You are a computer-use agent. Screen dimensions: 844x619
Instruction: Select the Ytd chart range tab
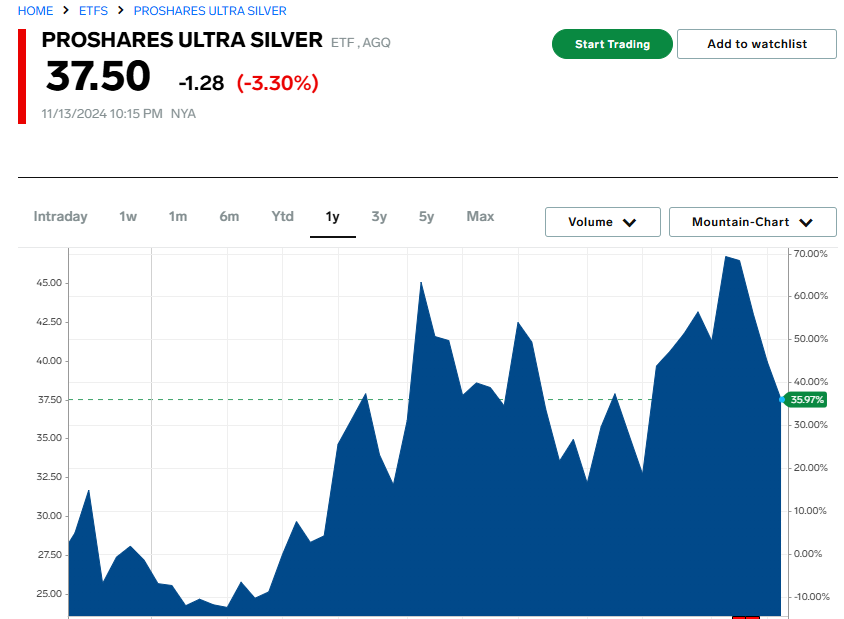(283, 216)
